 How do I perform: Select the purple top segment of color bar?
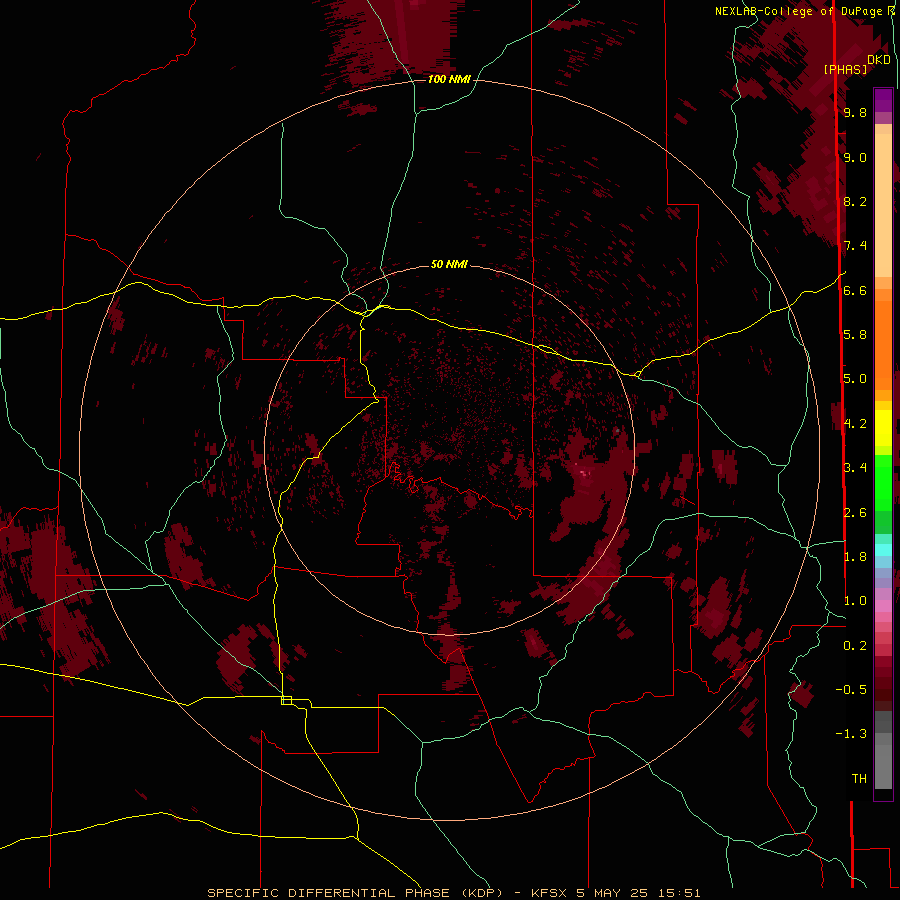pos(883,100)
